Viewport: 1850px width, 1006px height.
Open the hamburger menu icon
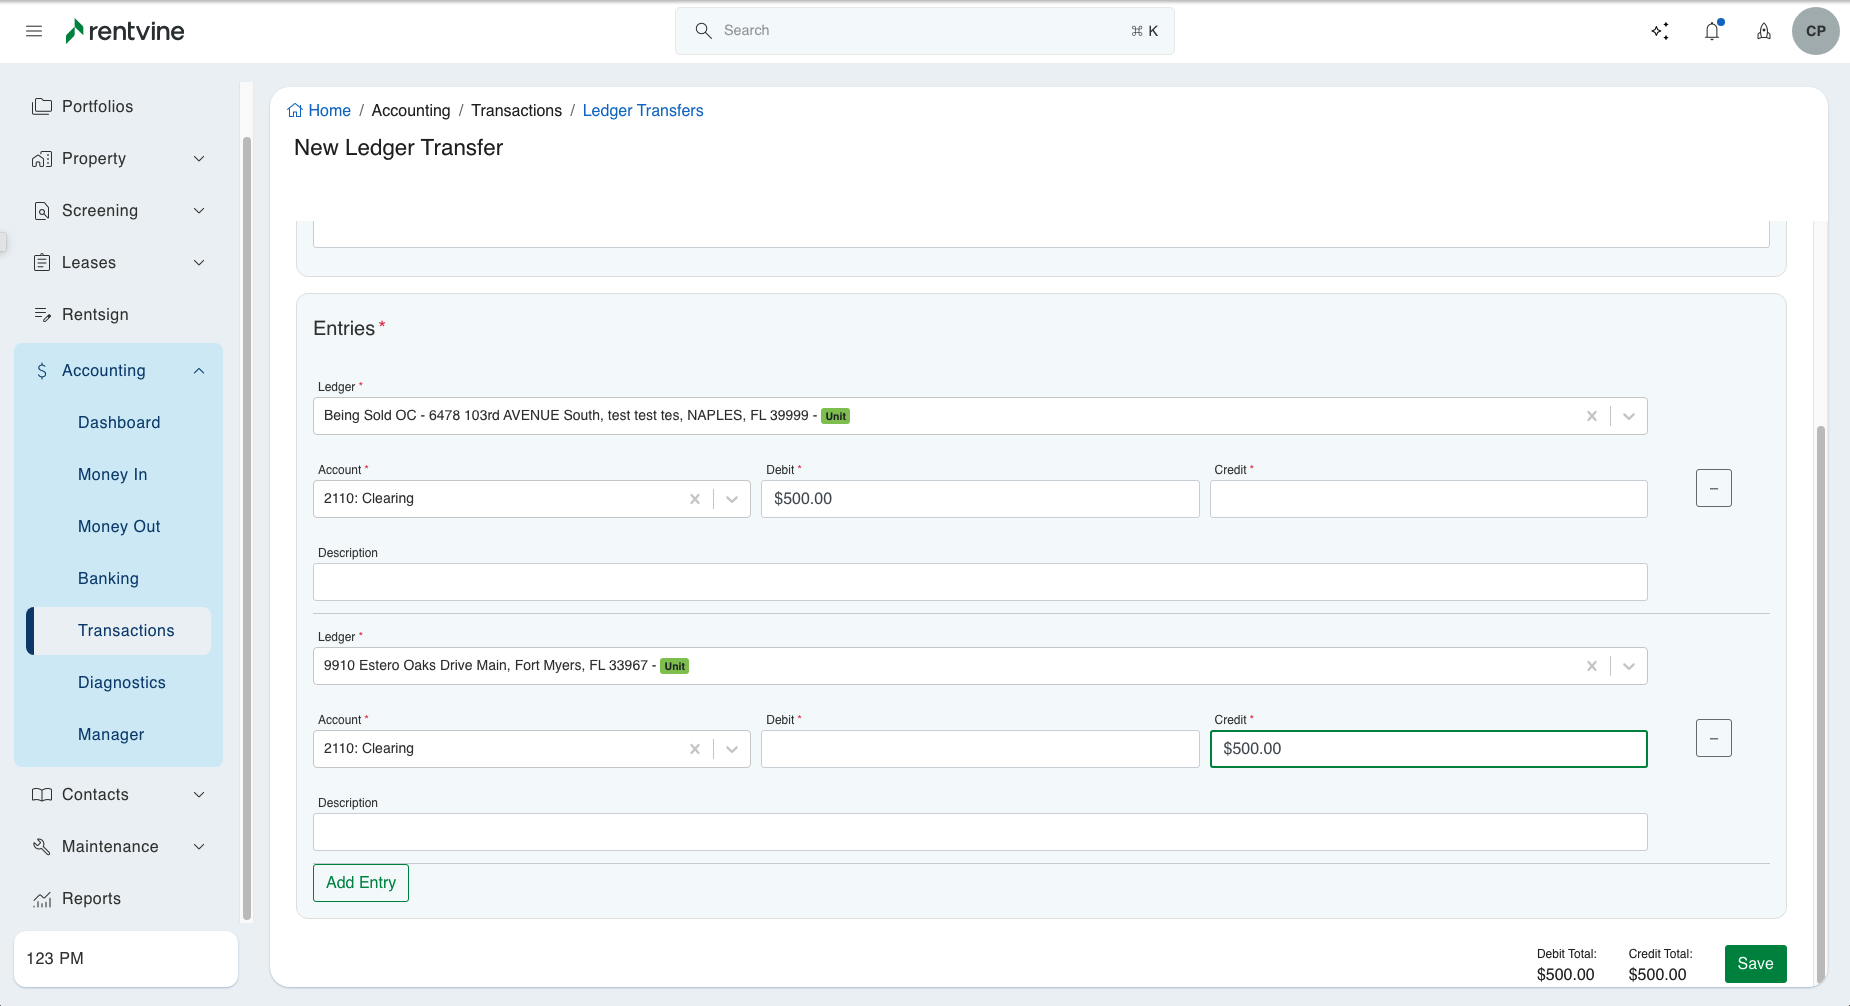click(x=34, y=31)
